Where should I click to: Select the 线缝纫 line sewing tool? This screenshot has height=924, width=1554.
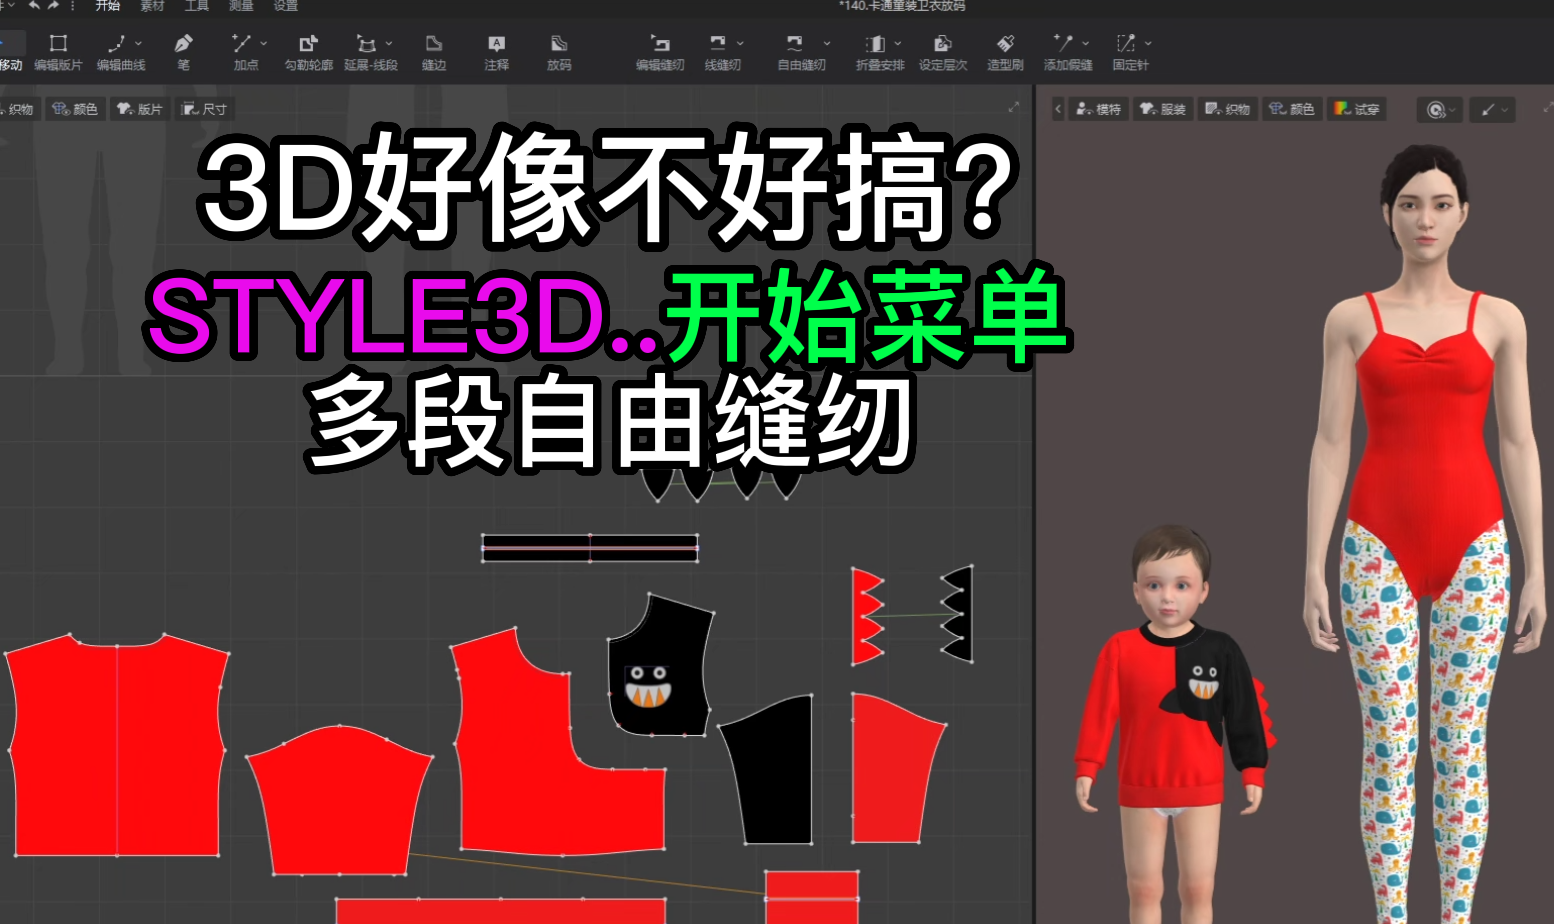coord(722,52)
